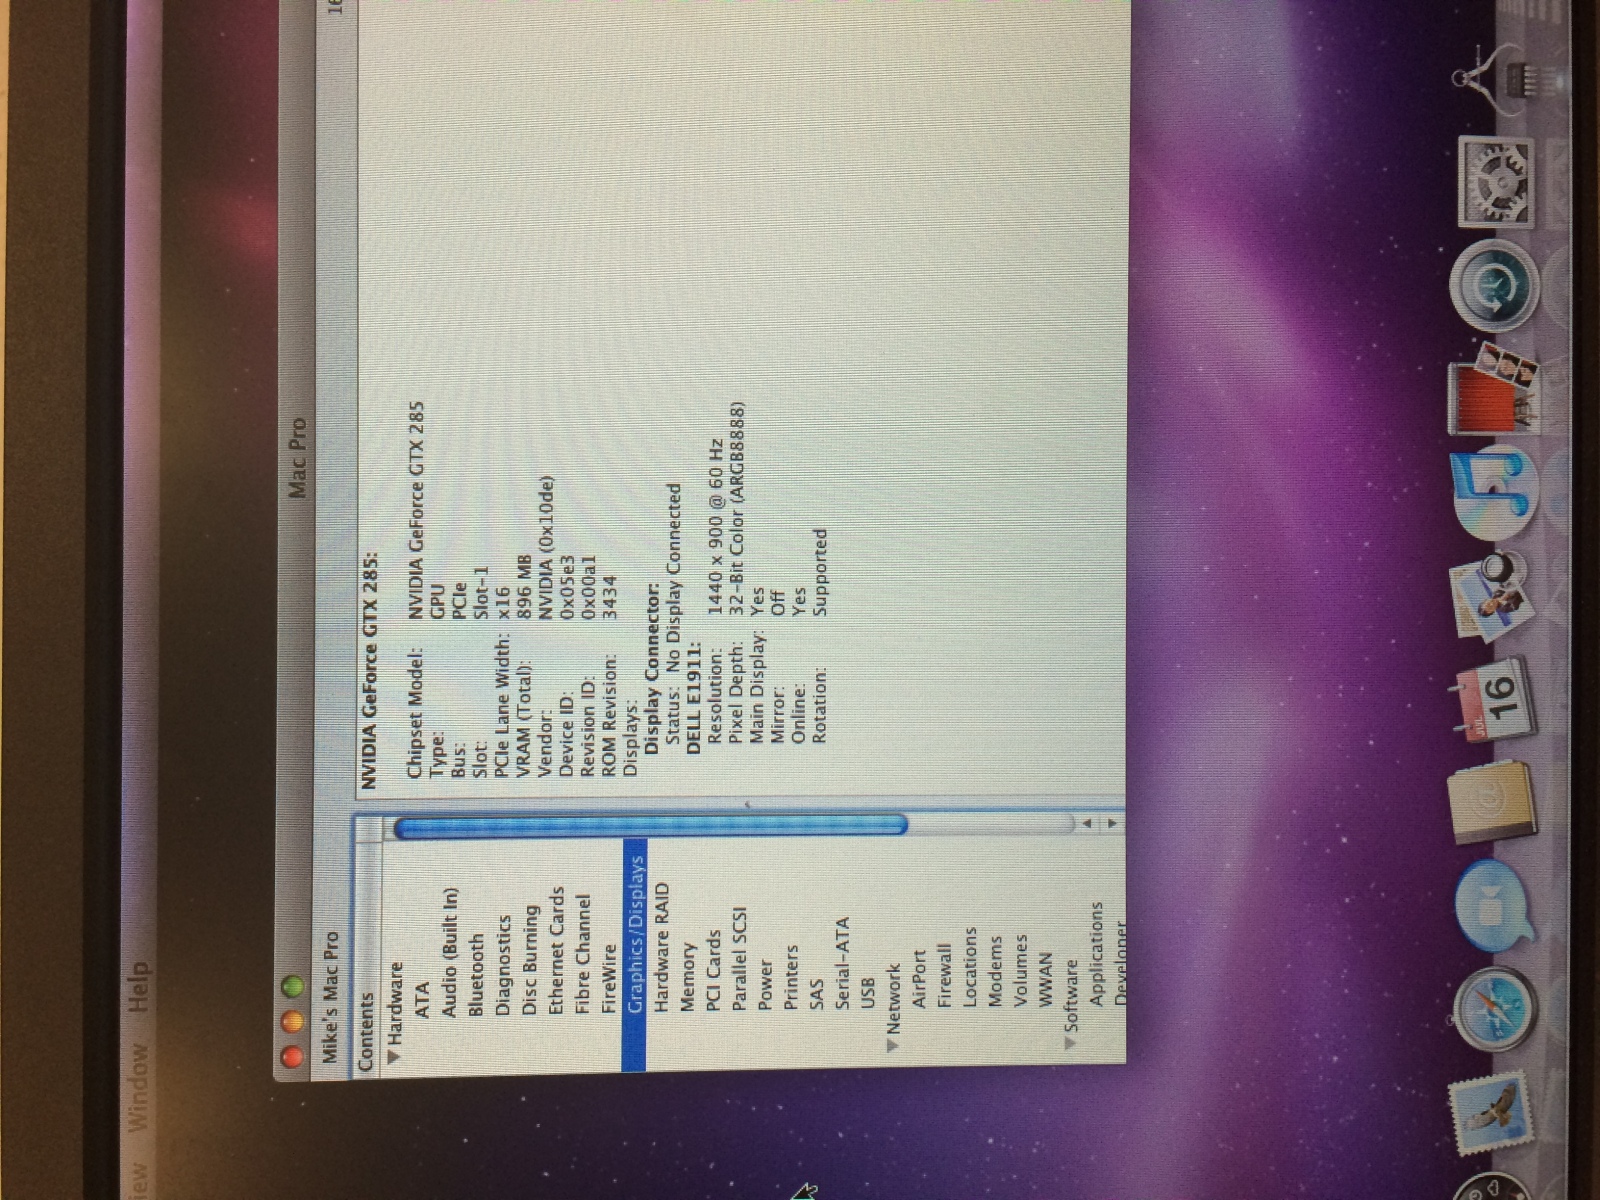Select Locations under Network
The image size is (1600, 1200).
[970, 966]
